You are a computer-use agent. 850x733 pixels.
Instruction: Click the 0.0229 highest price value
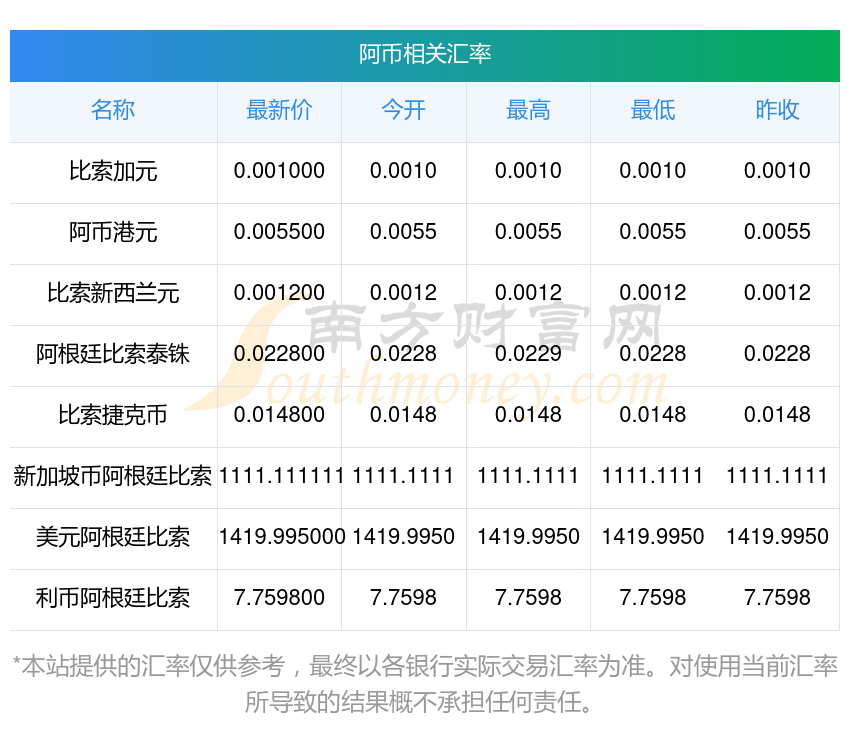coord(528,354)
